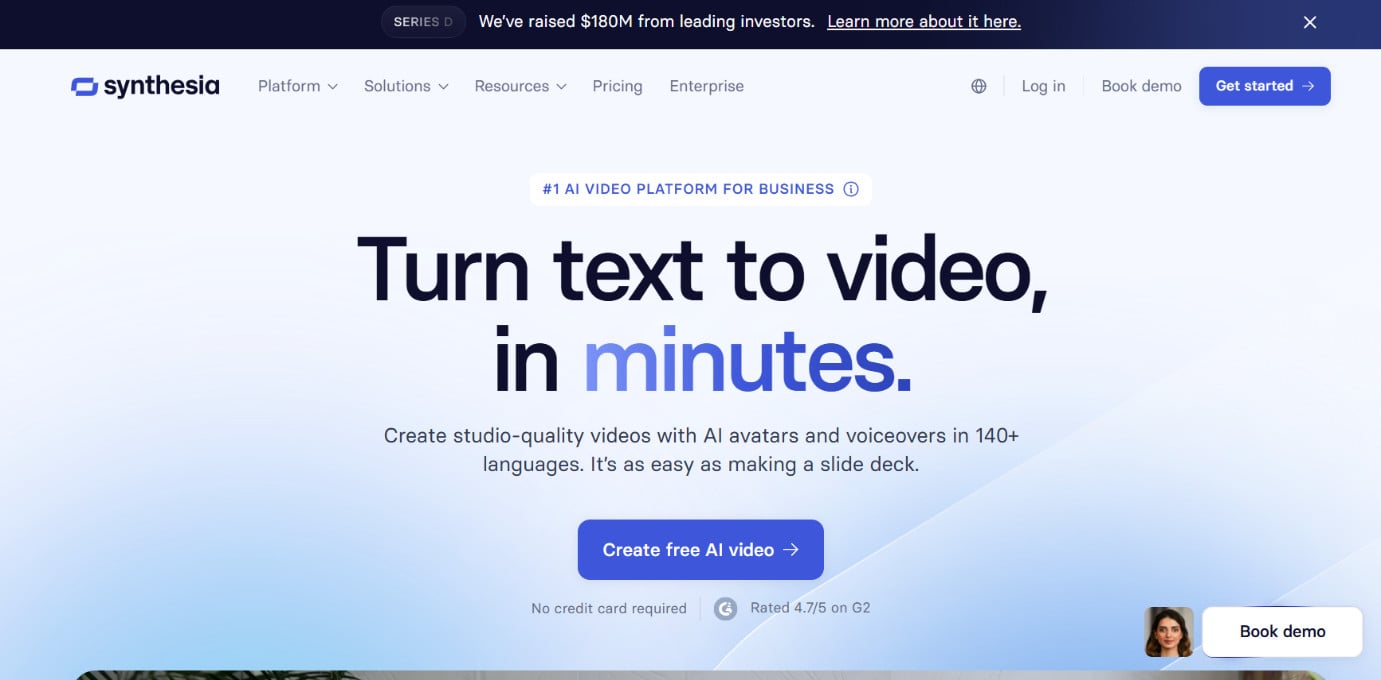Open the language globe icon
Screen dimensions: 1381x680
click(979, 86)
